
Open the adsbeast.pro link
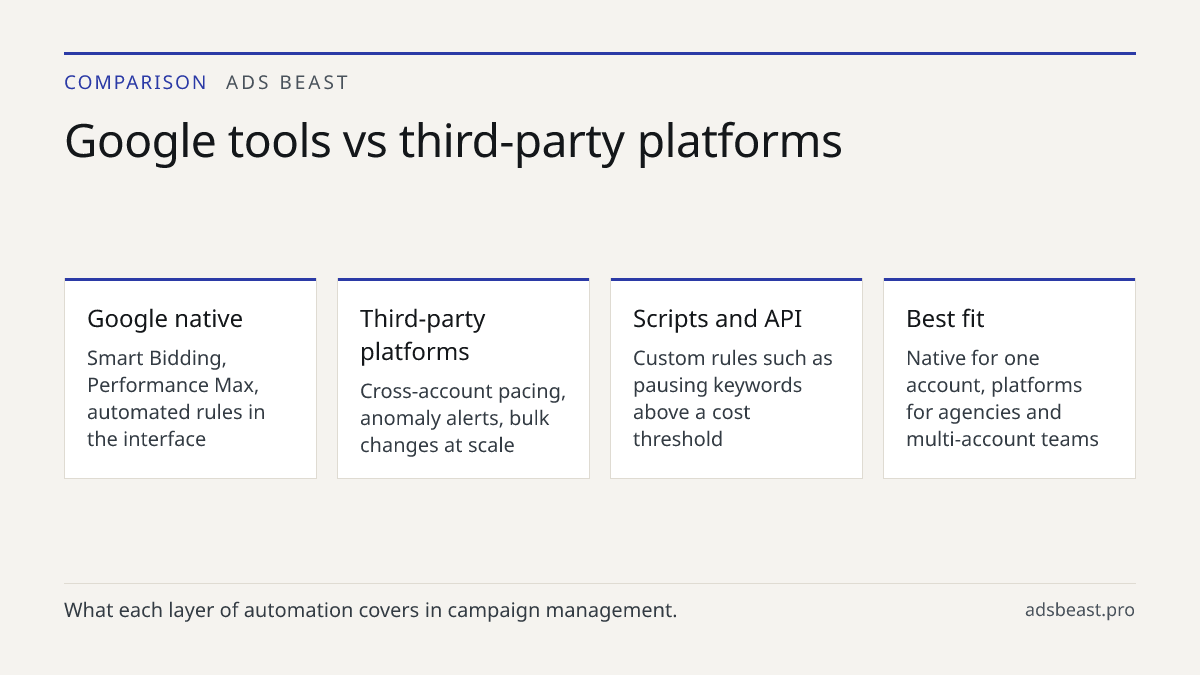pyautogui.click(x=1079, y=610)
